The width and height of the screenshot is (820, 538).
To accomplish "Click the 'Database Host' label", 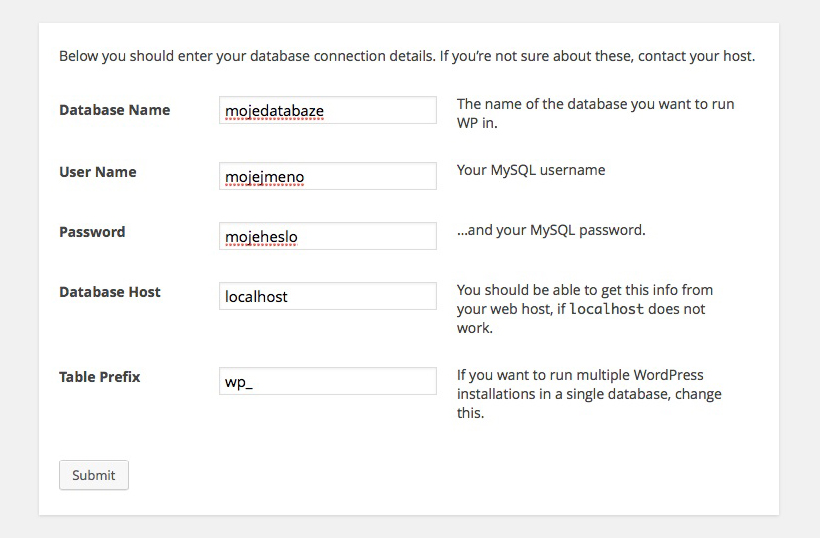I will pyautogui.click(x=110, y=292).
